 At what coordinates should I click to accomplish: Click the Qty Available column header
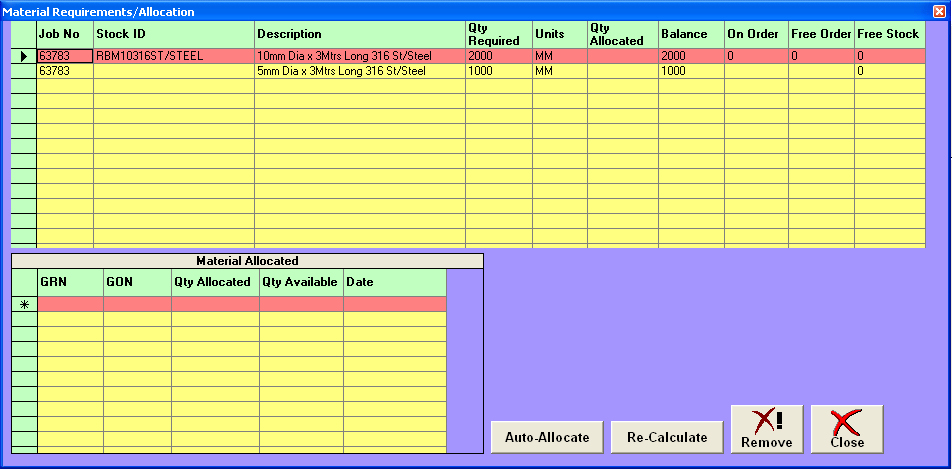tap(302, 282)
